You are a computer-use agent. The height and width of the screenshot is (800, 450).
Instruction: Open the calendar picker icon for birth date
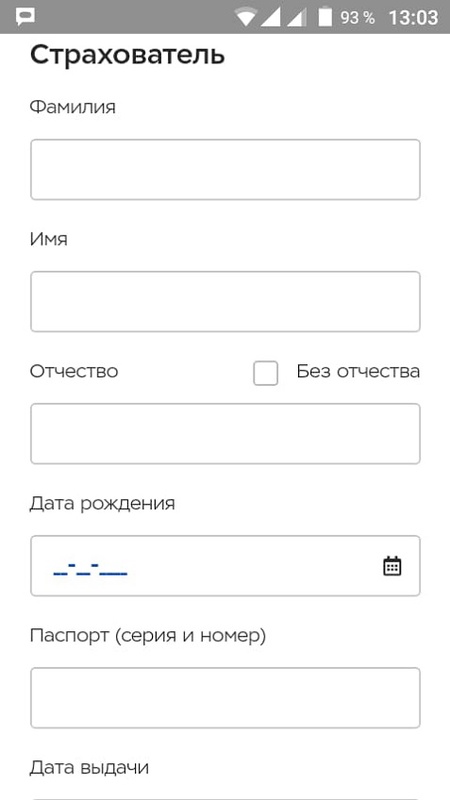pyautogui.click(x=392, y=566)
